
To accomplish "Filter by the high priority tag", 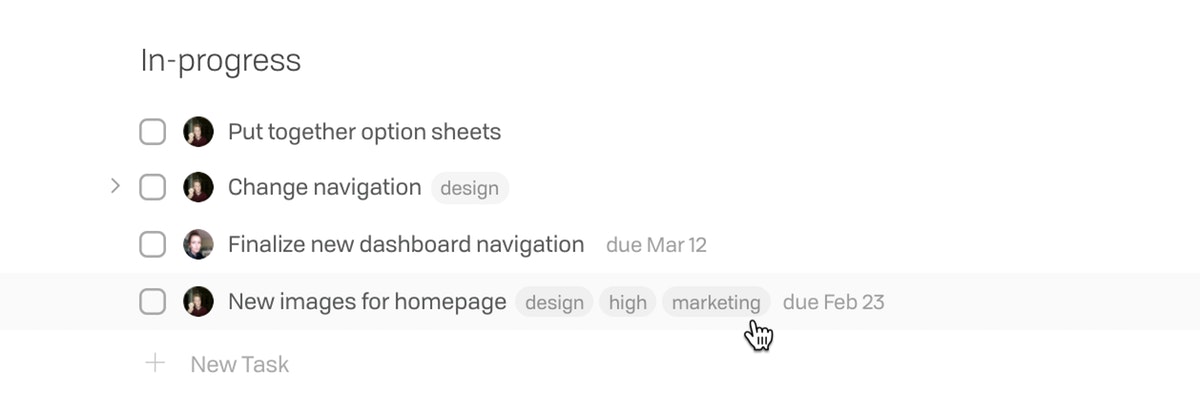I will click(x=628, y=302).
